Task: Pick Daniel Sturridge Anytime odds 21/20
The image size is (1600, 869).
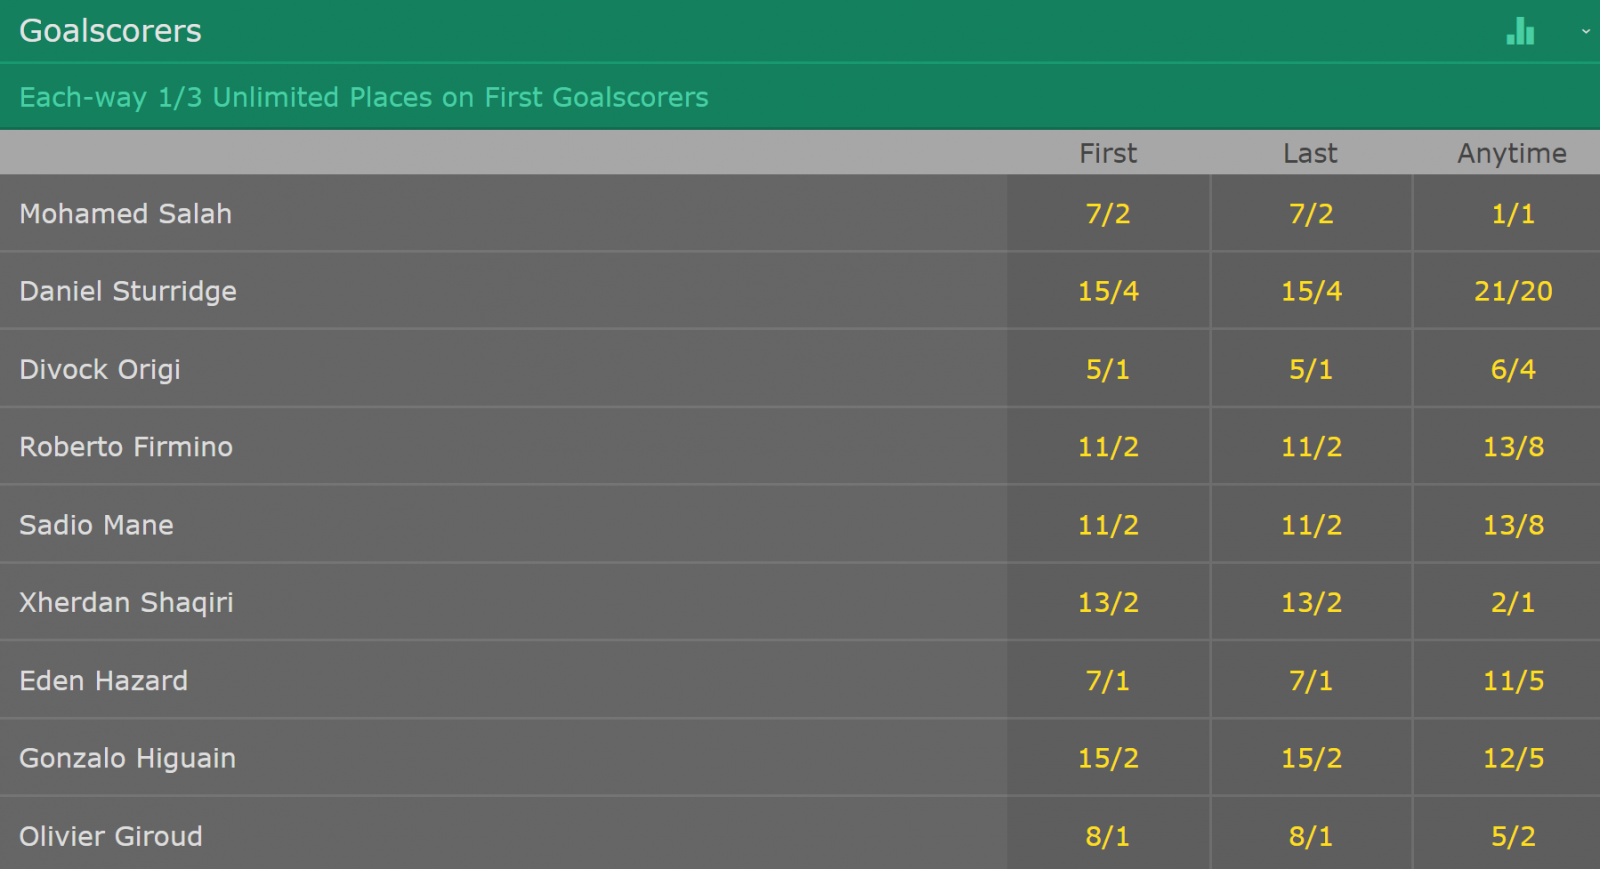Action: tap(1513, 291)
